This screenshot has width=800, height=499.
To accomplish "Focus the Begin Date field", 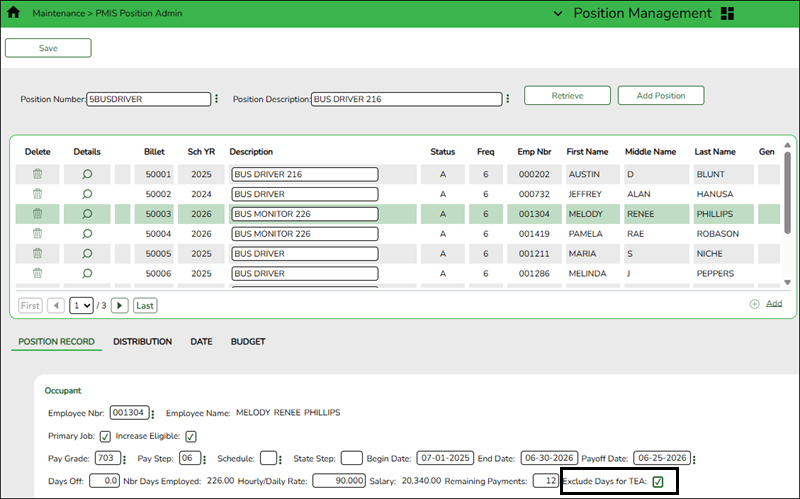I will point(445,458).
